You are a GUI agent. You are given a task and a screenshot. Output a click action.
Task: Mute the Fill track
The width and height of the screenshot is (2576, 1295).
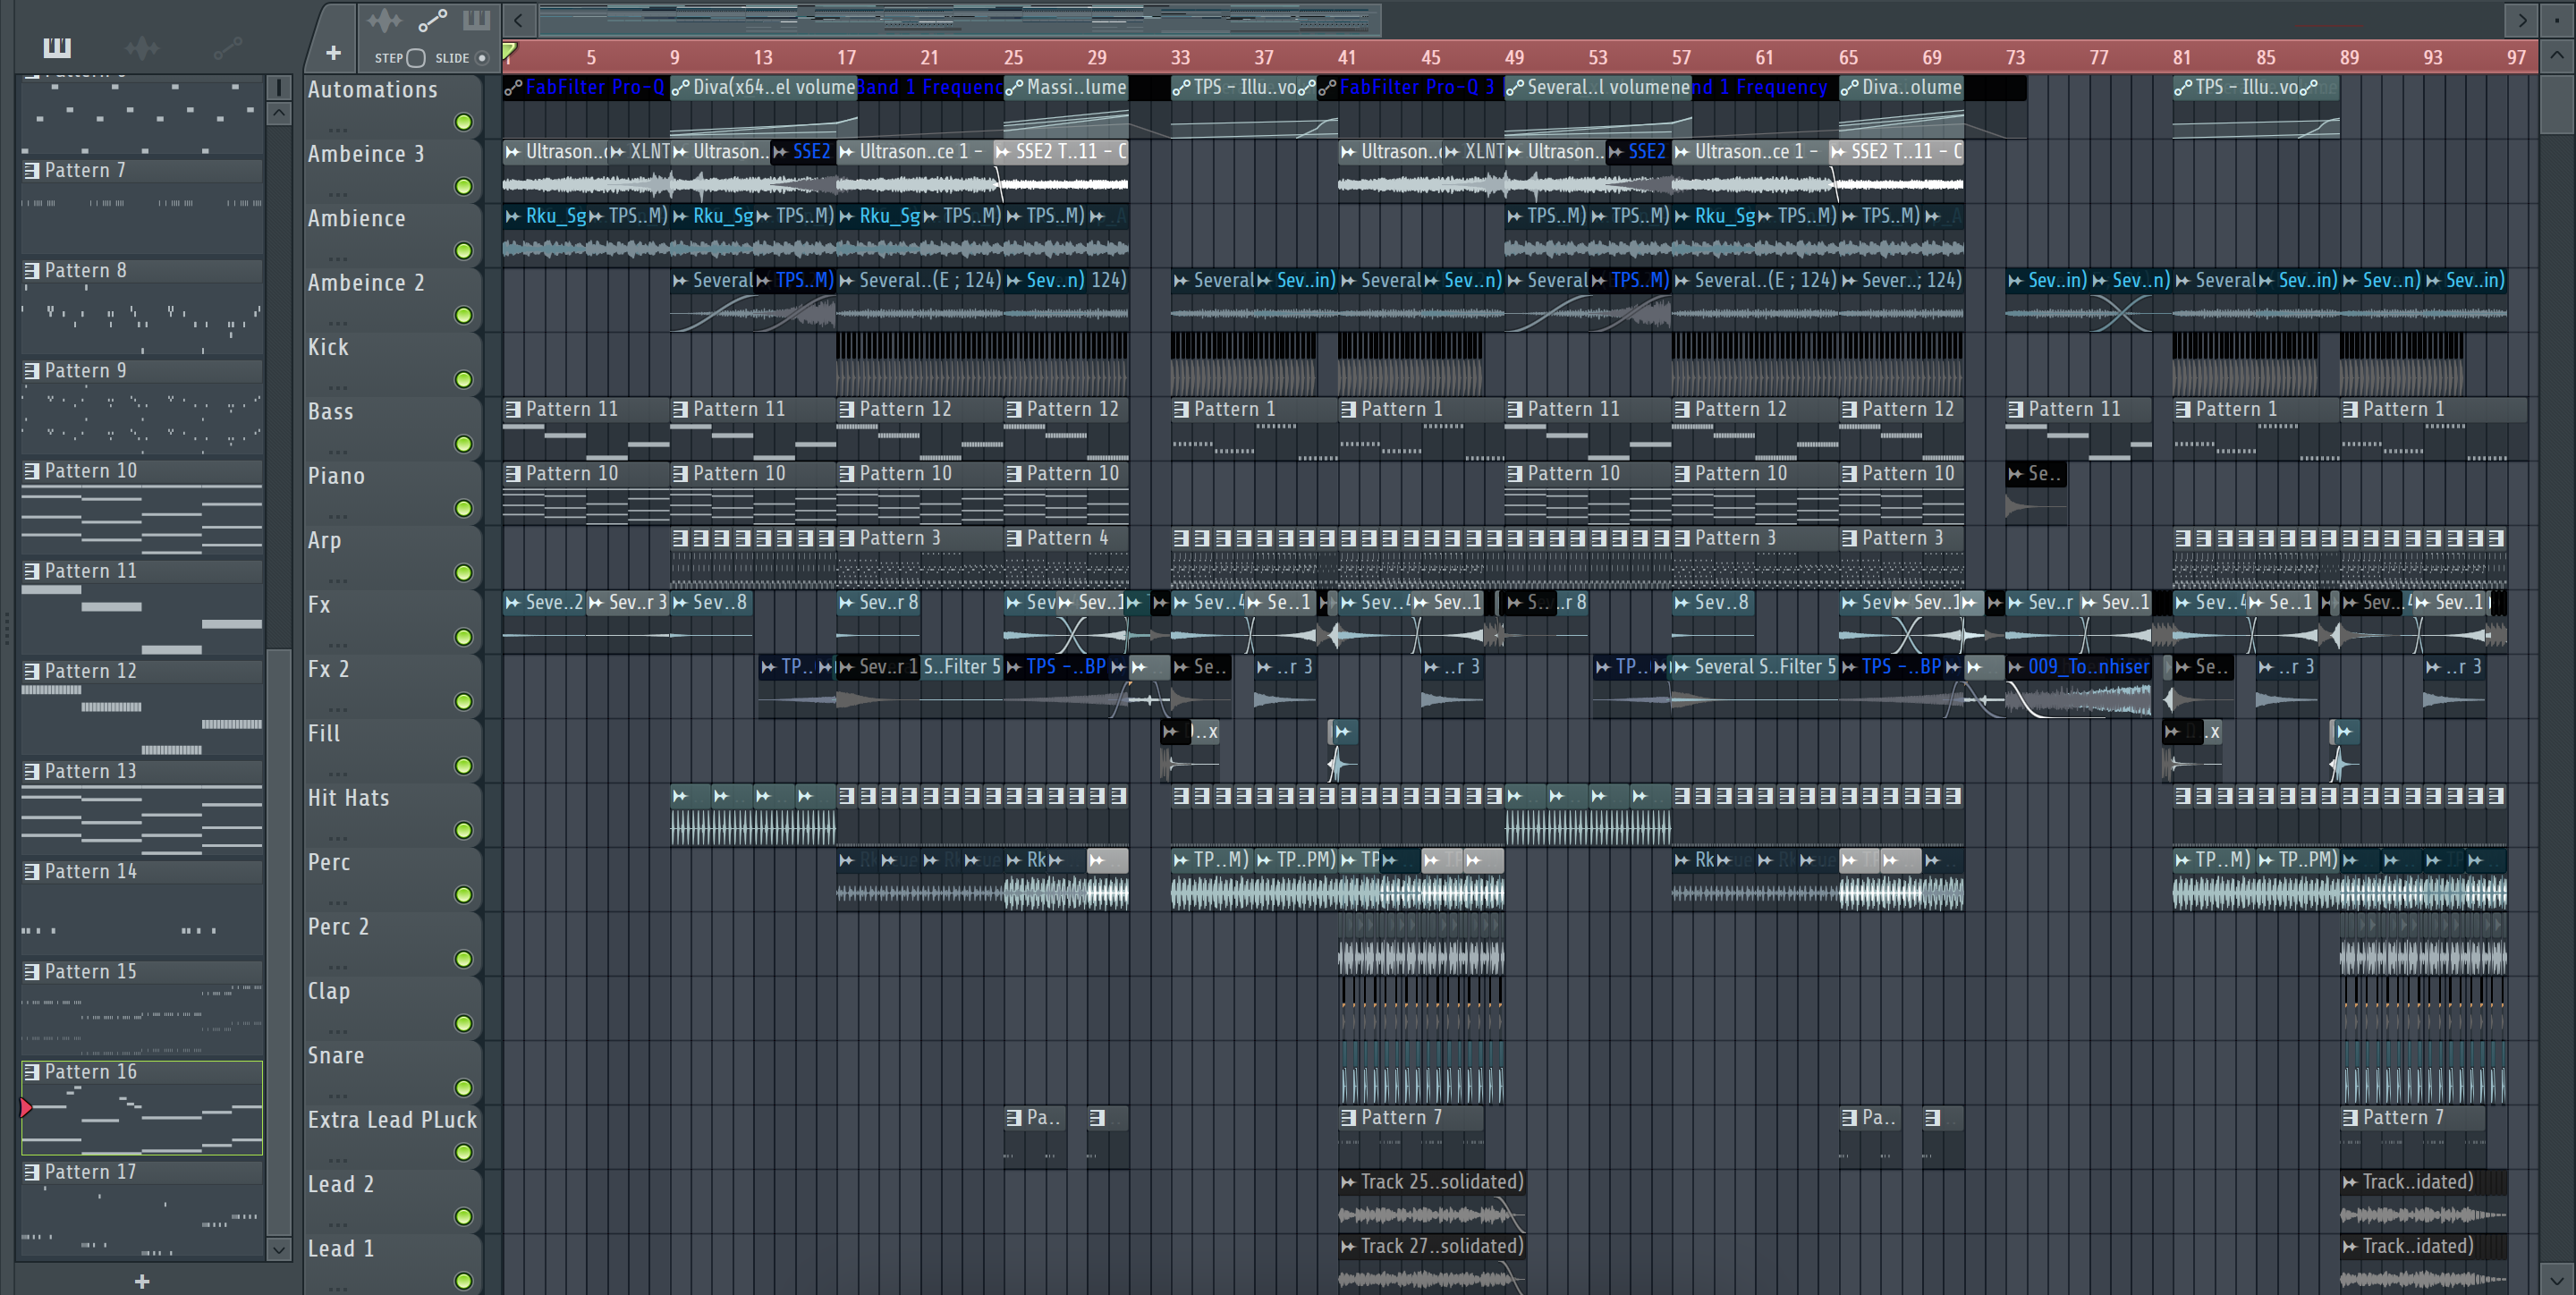464,766
